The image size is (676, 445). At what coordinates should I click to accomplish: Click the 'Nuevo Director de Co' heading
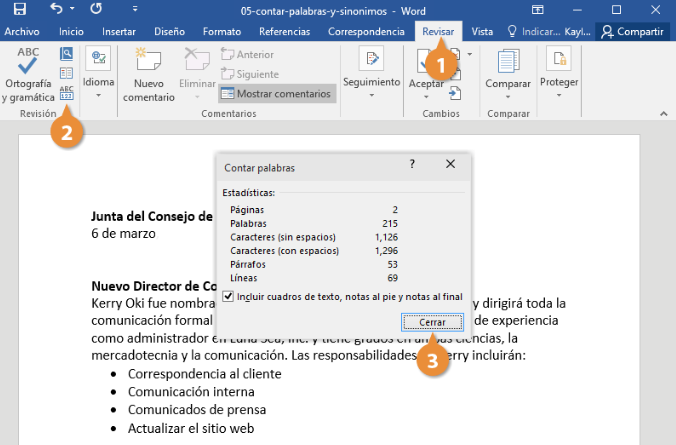(154, 286)
